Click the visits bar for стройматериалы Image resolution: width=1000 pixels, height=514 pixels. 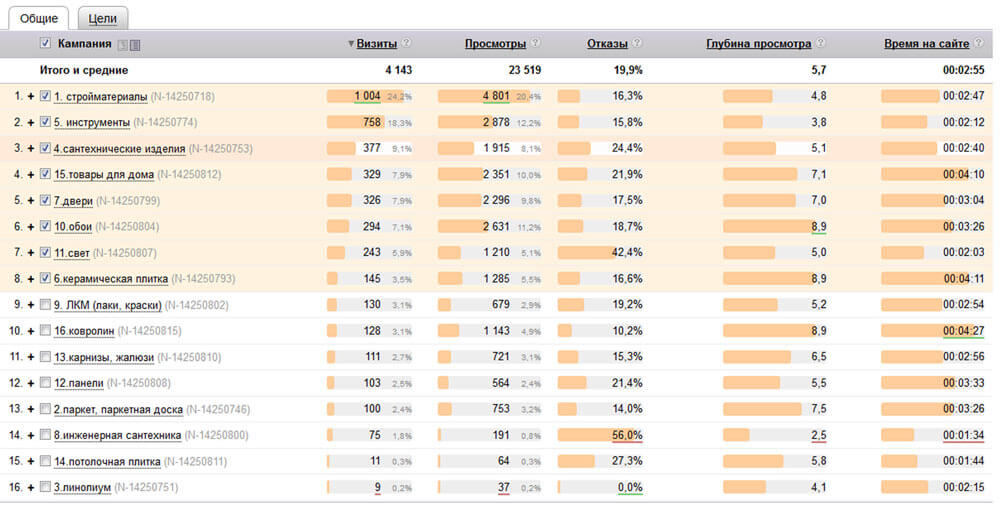(355, 96)
